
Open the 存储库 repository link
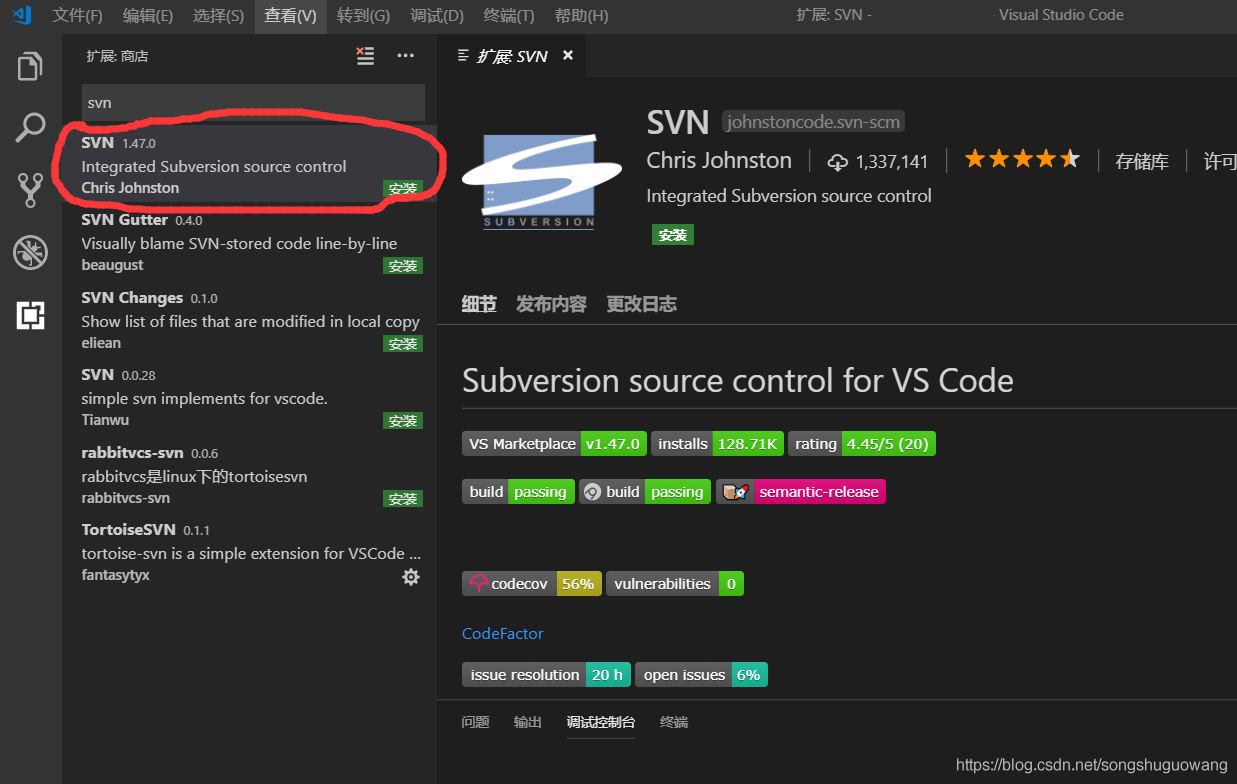[x=1142, y=160]
